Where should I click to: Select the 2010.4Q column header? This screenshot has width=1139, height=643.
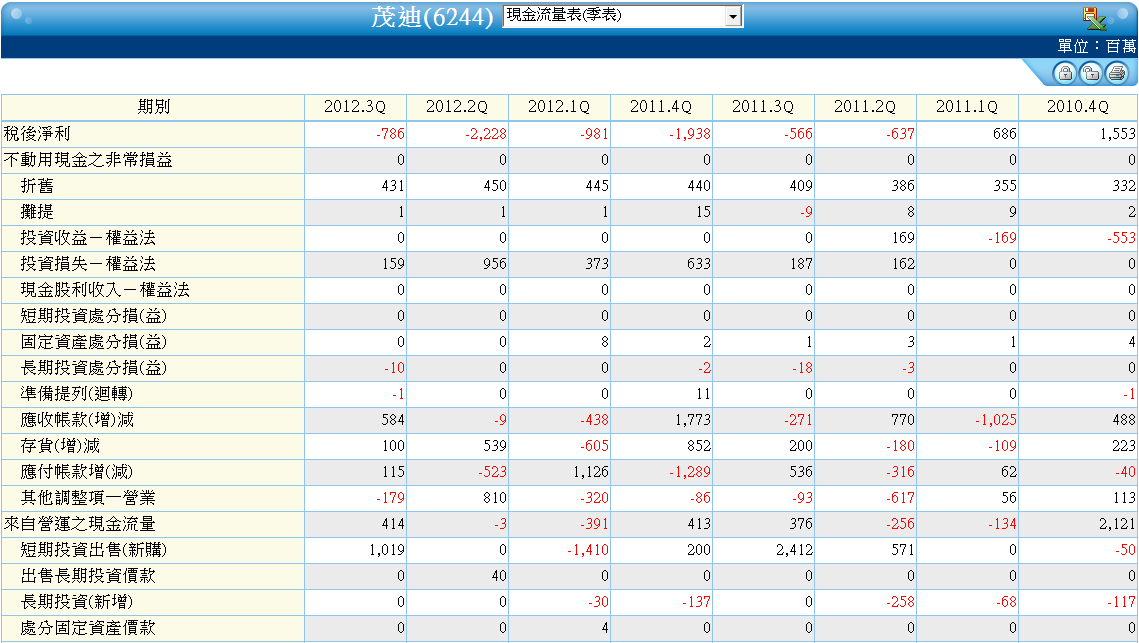(x=1078, y=107)
